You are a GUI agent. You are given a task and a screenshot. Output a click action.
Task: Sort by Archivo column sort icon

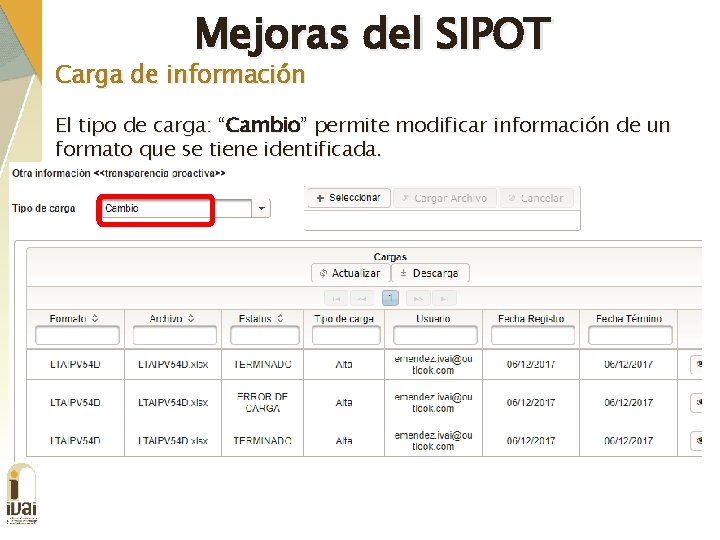point(191,318)
